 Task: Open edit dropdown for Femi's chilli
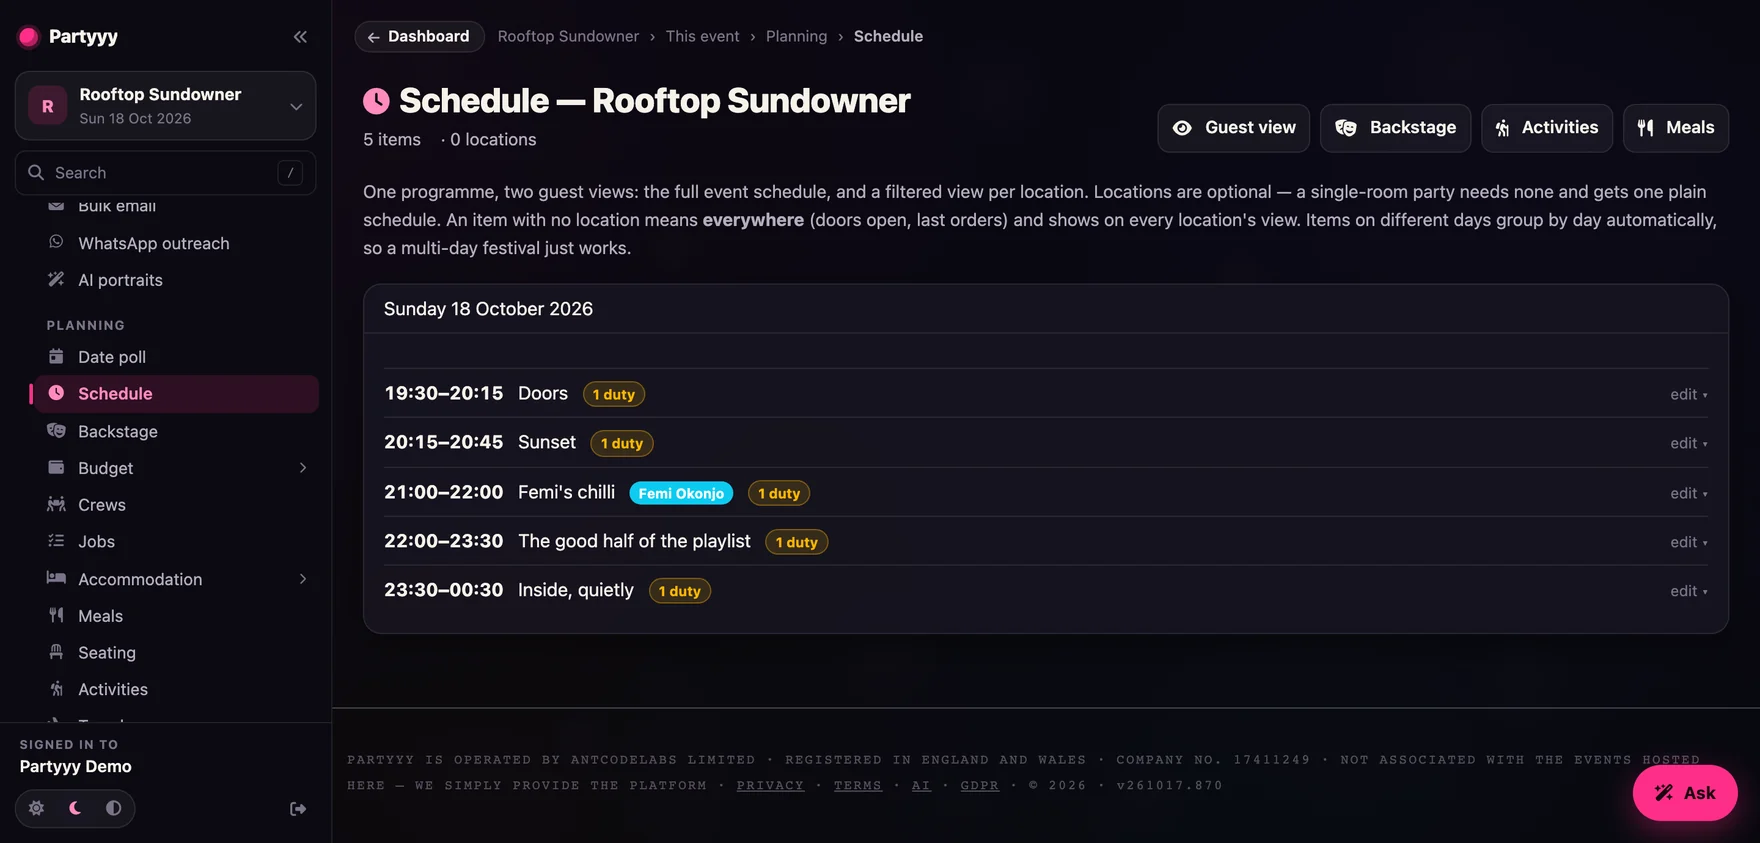pos(1688,494)
